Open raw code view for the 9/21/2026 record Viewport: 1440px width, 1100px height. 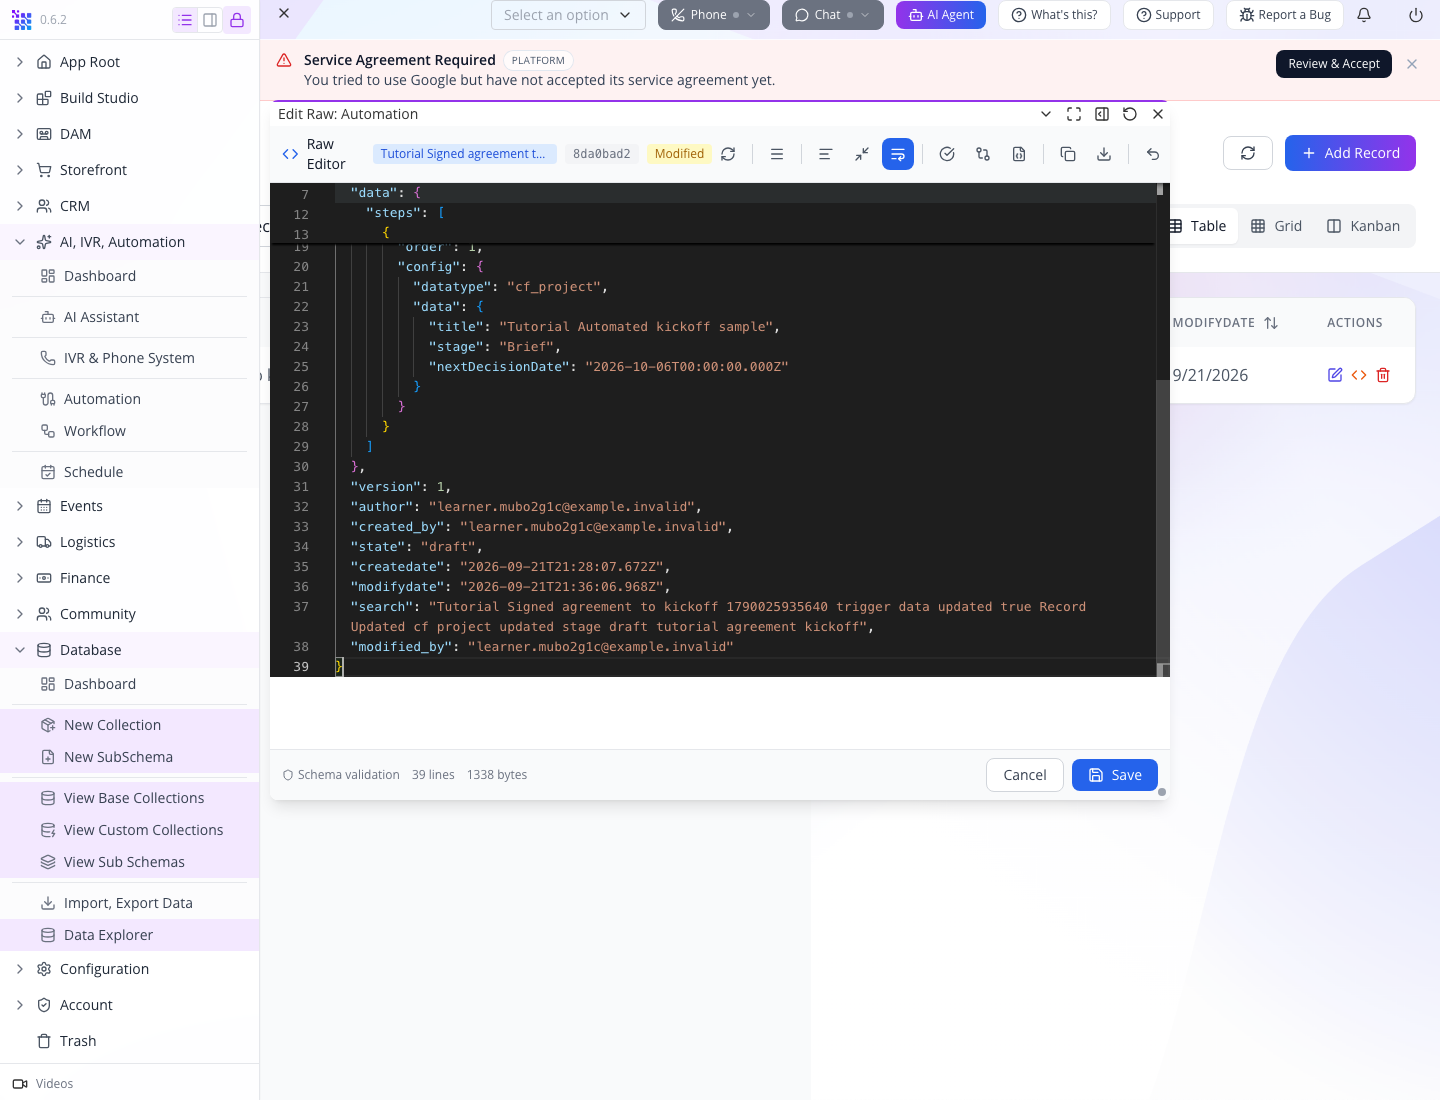click(x=1359, y=375)
